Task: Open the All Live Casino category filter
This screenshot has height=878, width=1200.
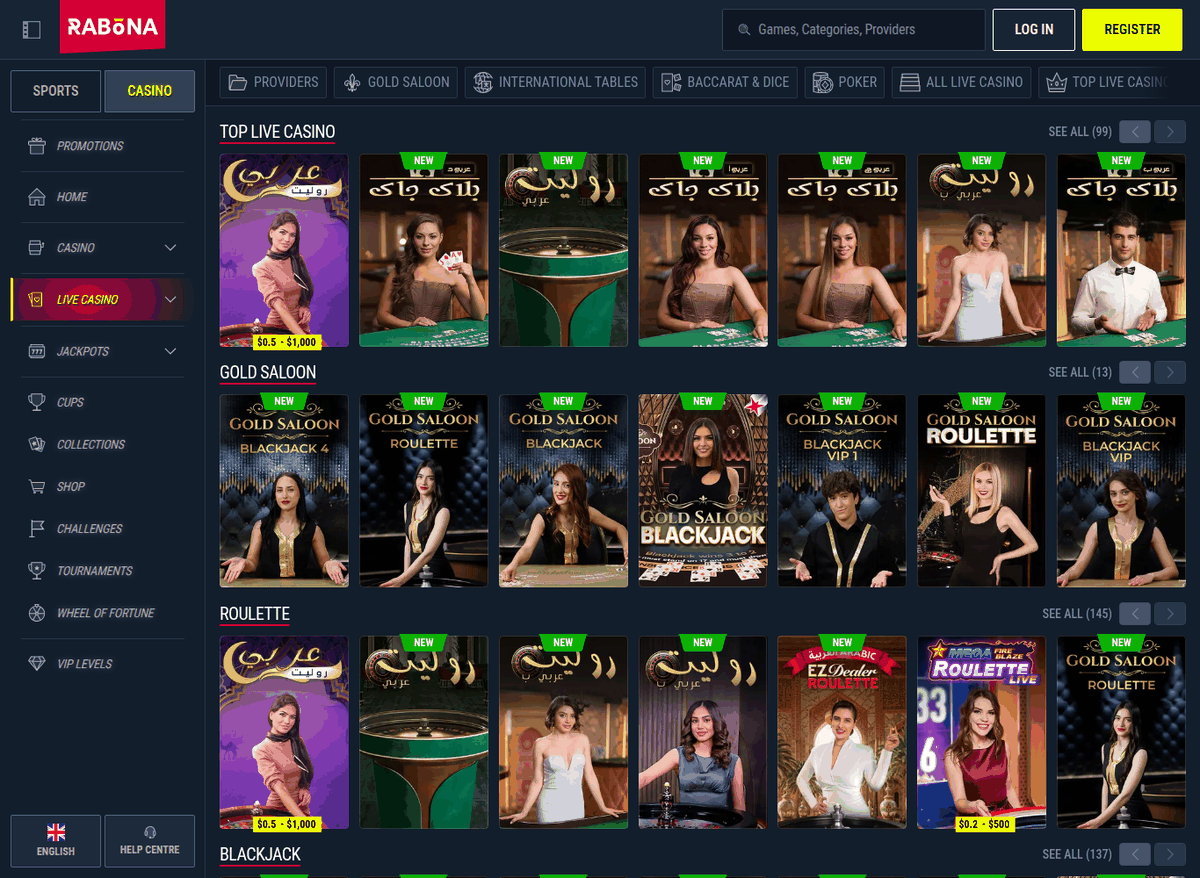Action: (962, 82)
